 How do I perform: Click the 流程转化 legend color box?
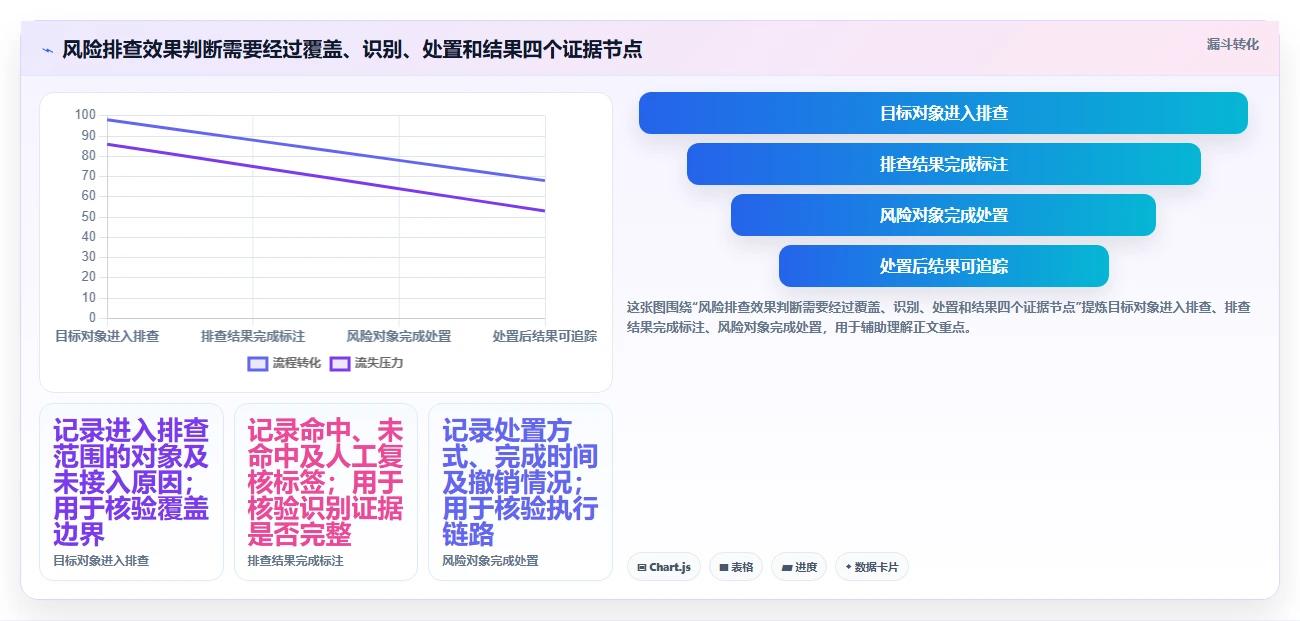pyautogui.click(x=258, y=363)
